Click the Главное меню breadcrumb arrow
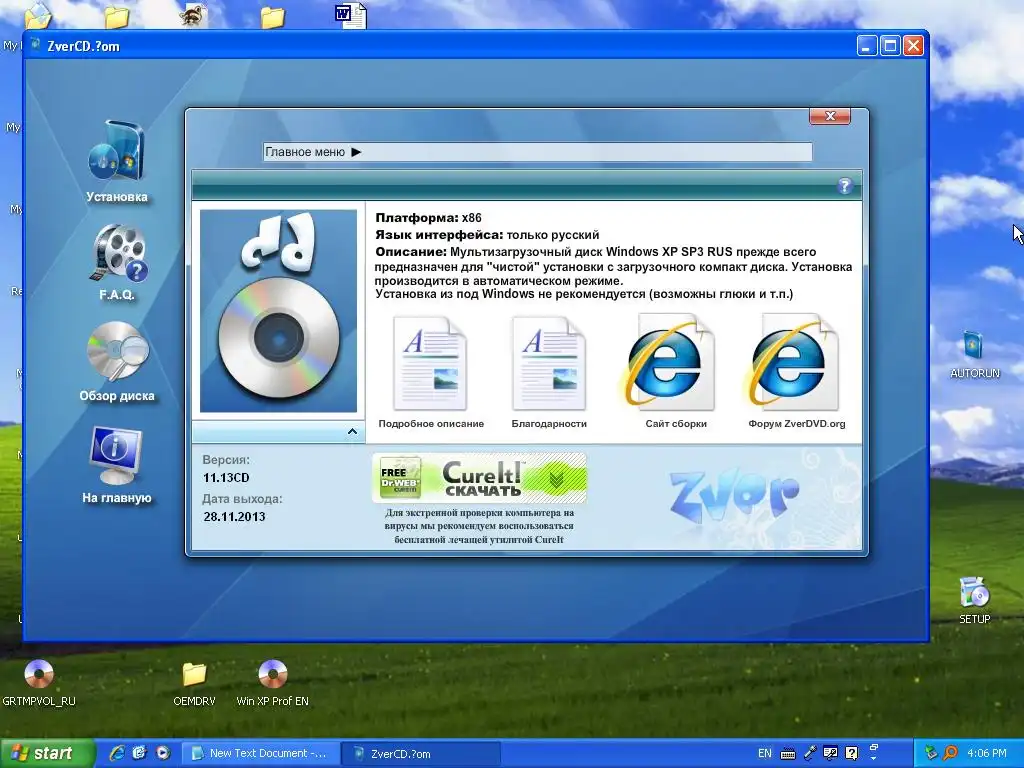1024x768 pixels. point(356,152)
